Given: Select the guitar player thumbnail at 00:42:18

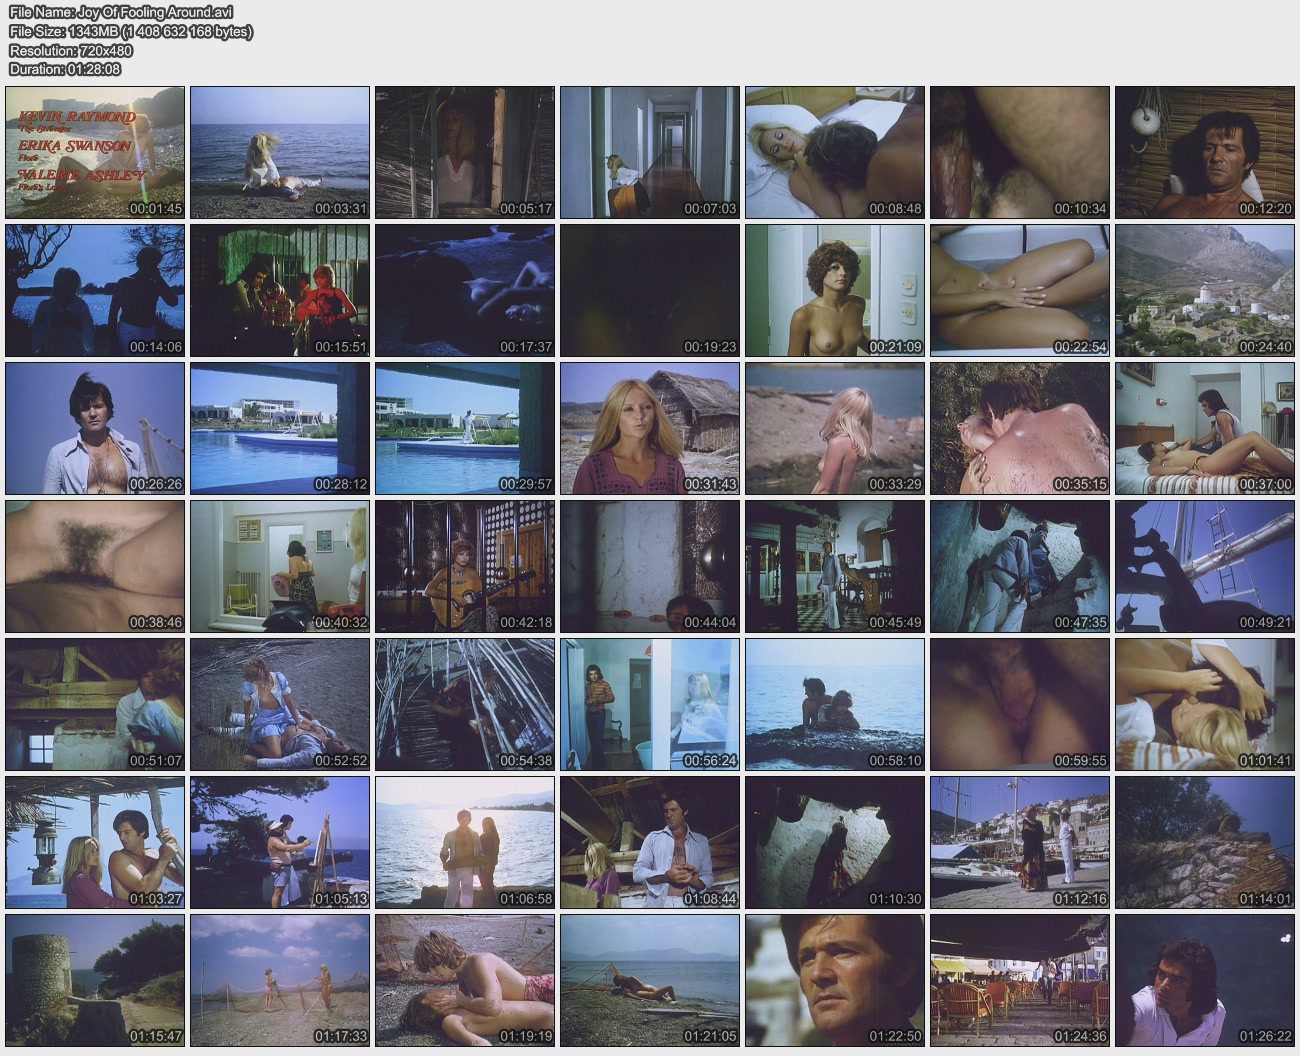Looking at the screenshot, I should coord(465,566).
